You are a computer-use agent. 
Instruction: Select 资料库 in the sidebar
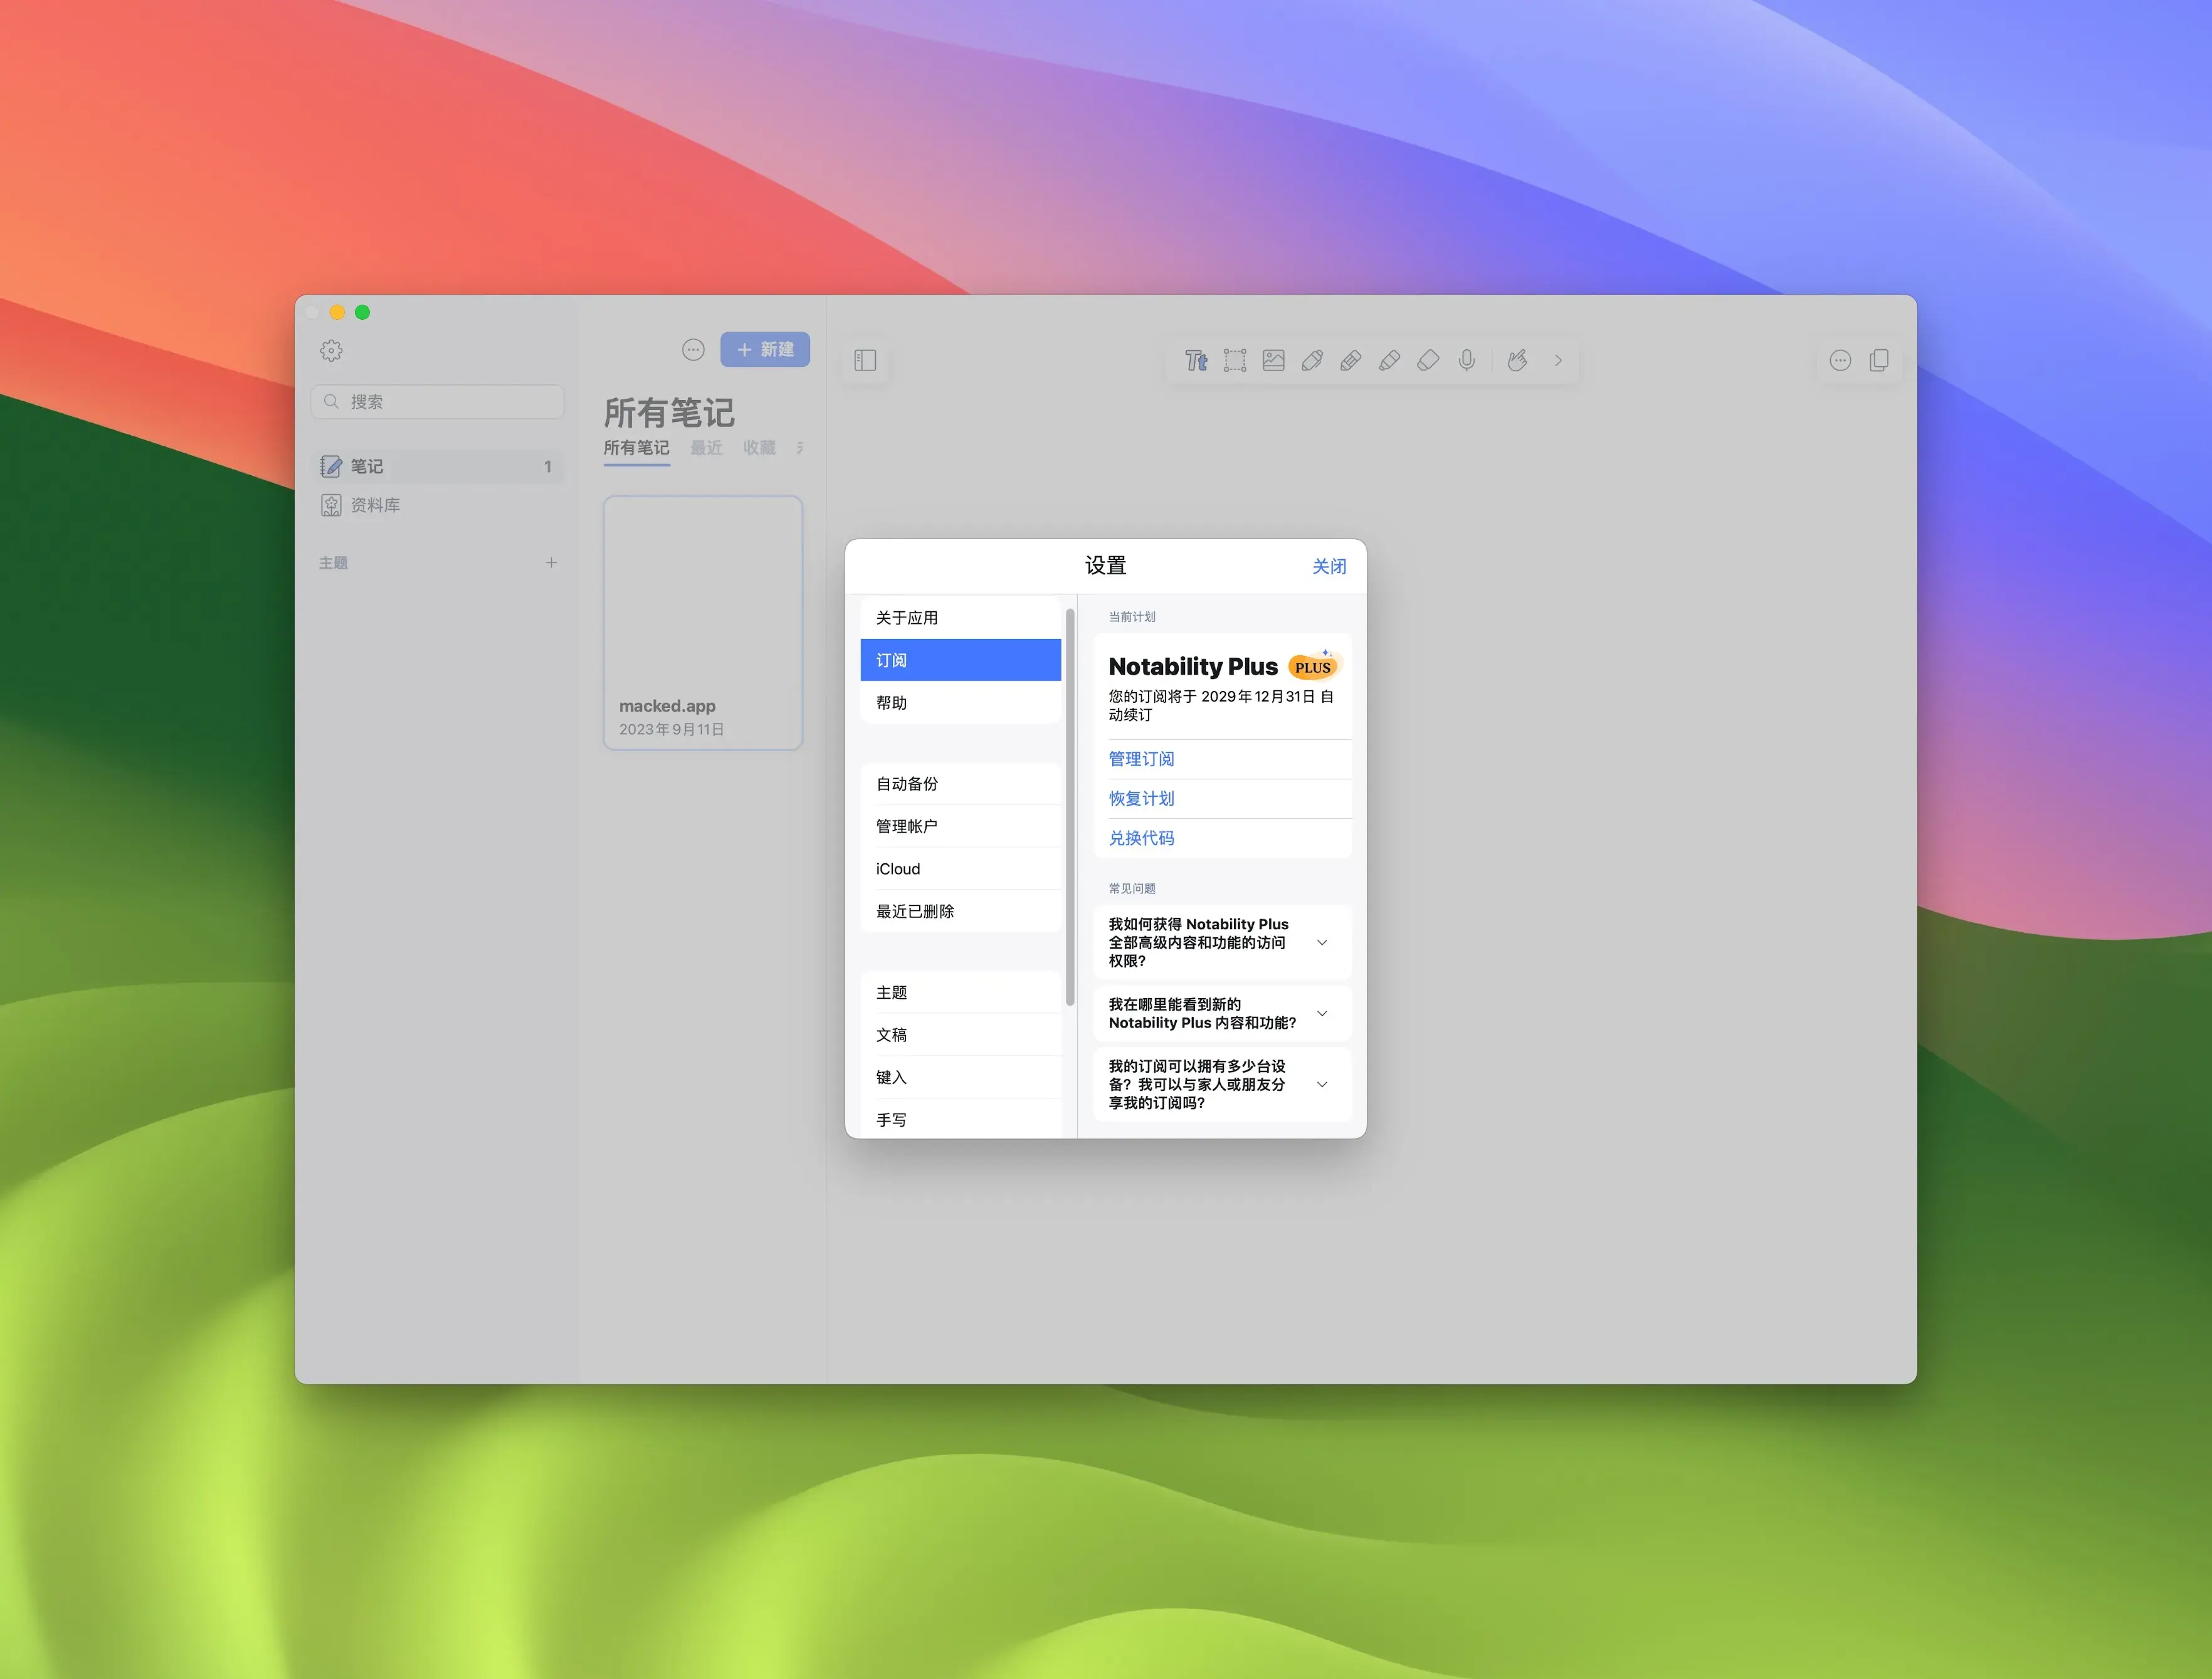(x=437, y=506)
